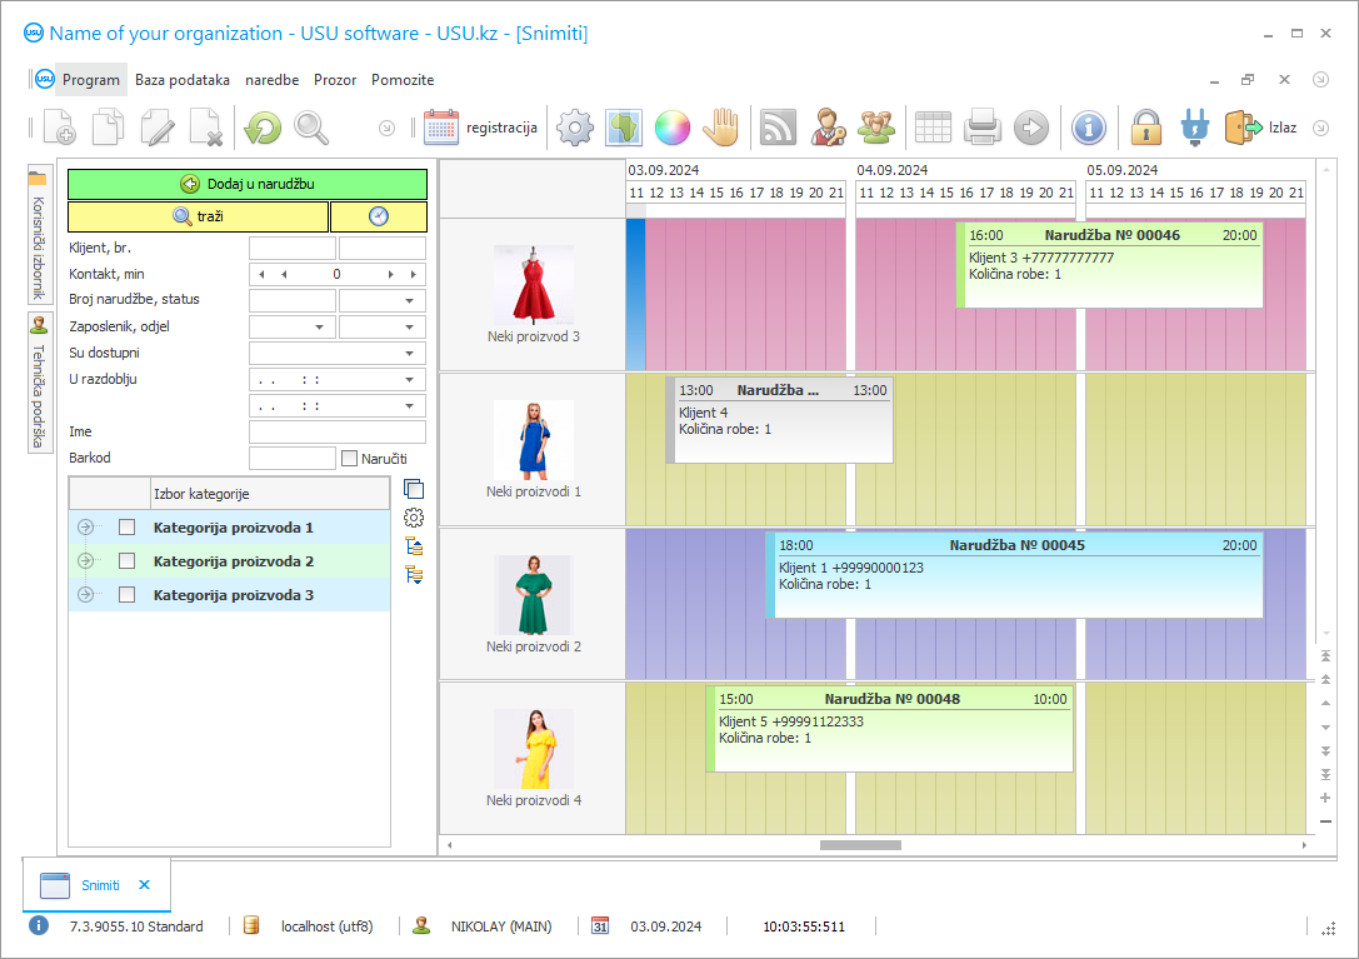
Task: Click the red dress Neki proizvod 3 thumbnail
Action: (533, 284)
